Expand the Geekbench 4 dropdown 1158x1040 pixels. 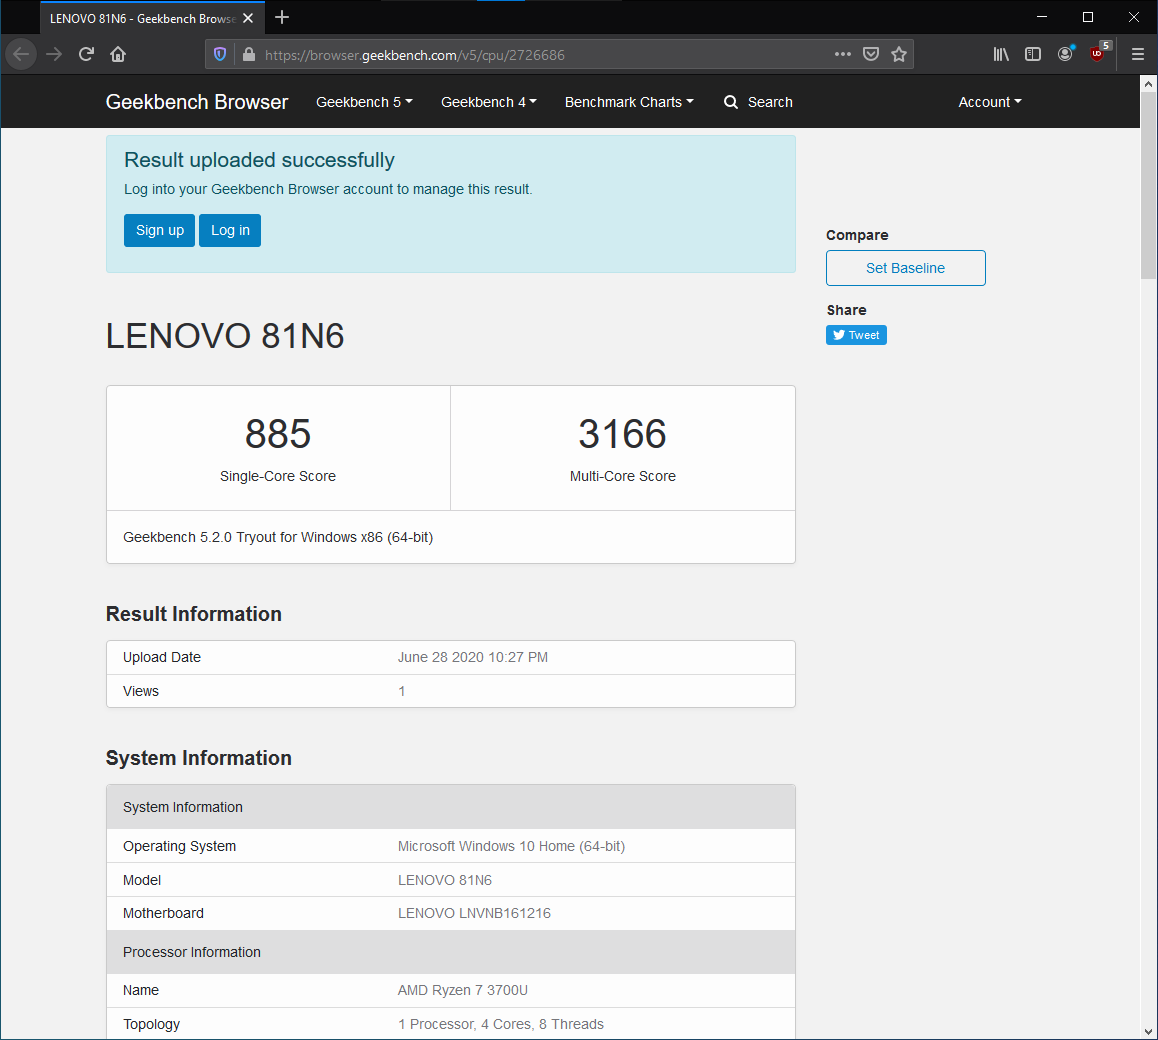[x=488, y=102]
